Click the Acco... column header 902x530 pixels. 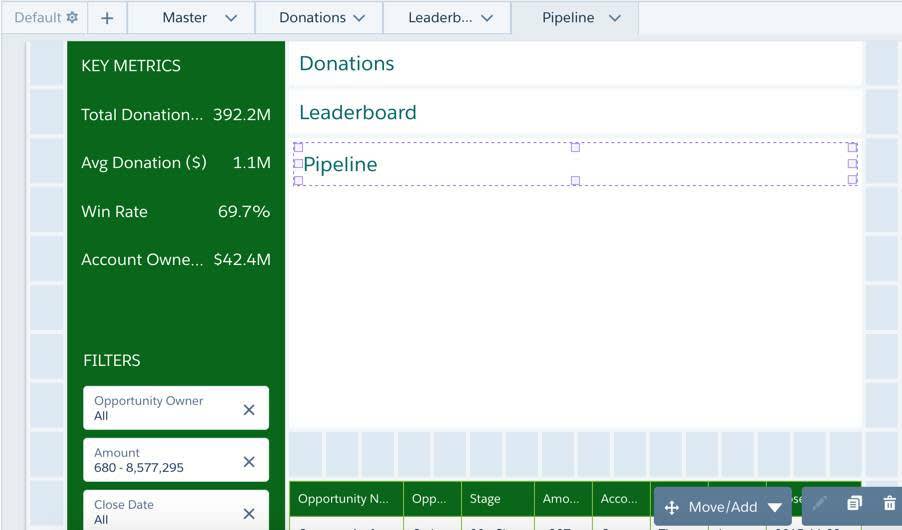622,499
